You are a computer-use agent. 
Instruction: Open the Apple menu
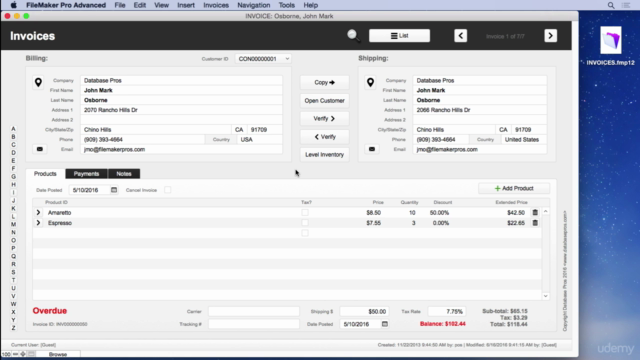[x=13, y=5]
